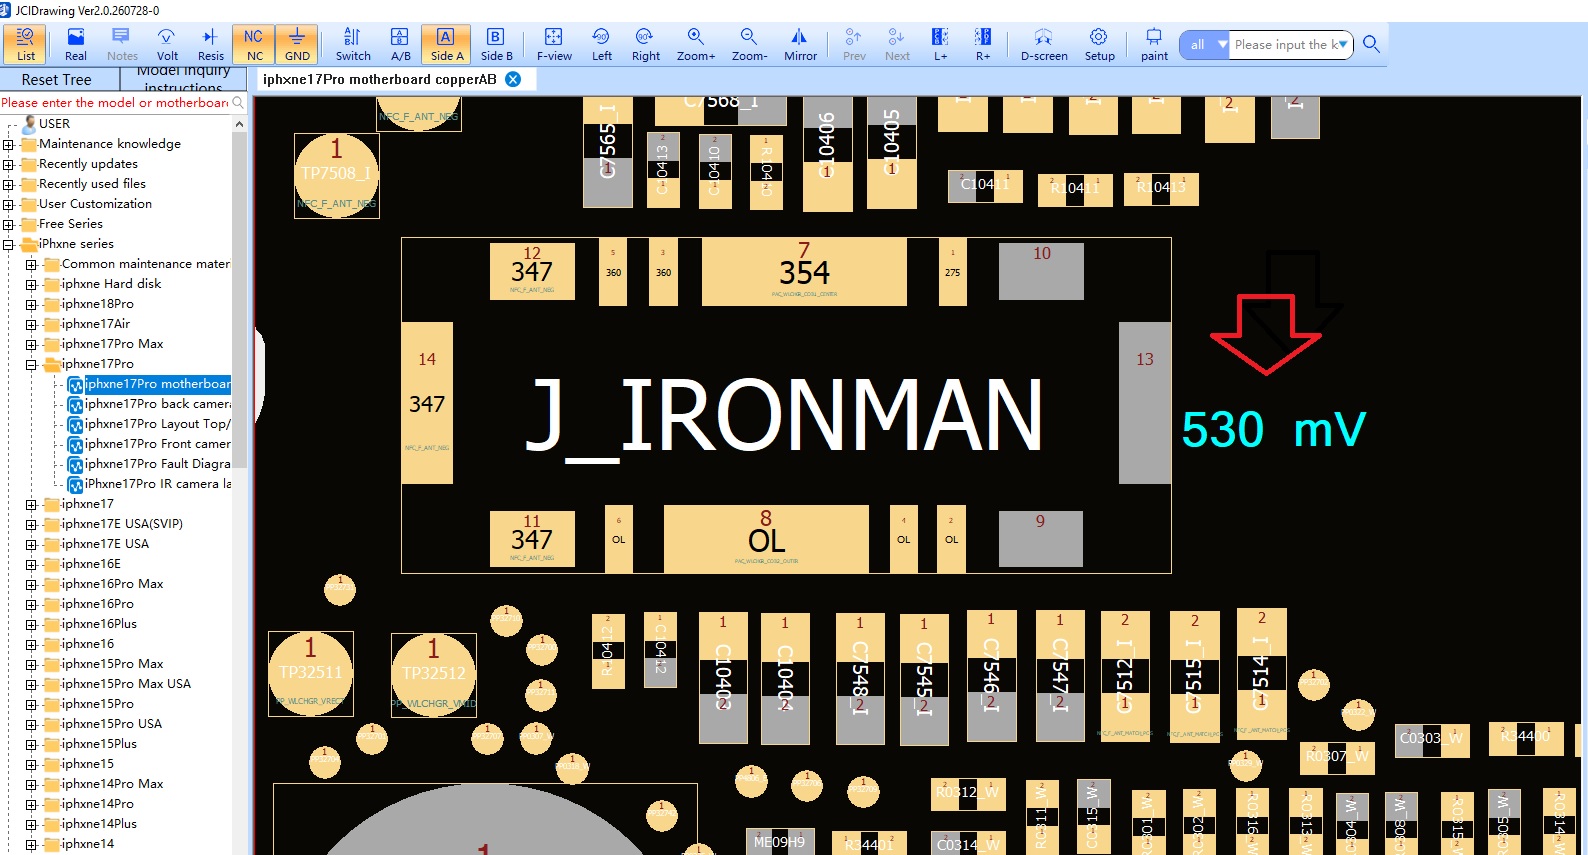The image size is (1588, 855).
Task: Expand Free Series node
Action: [8, 224]
